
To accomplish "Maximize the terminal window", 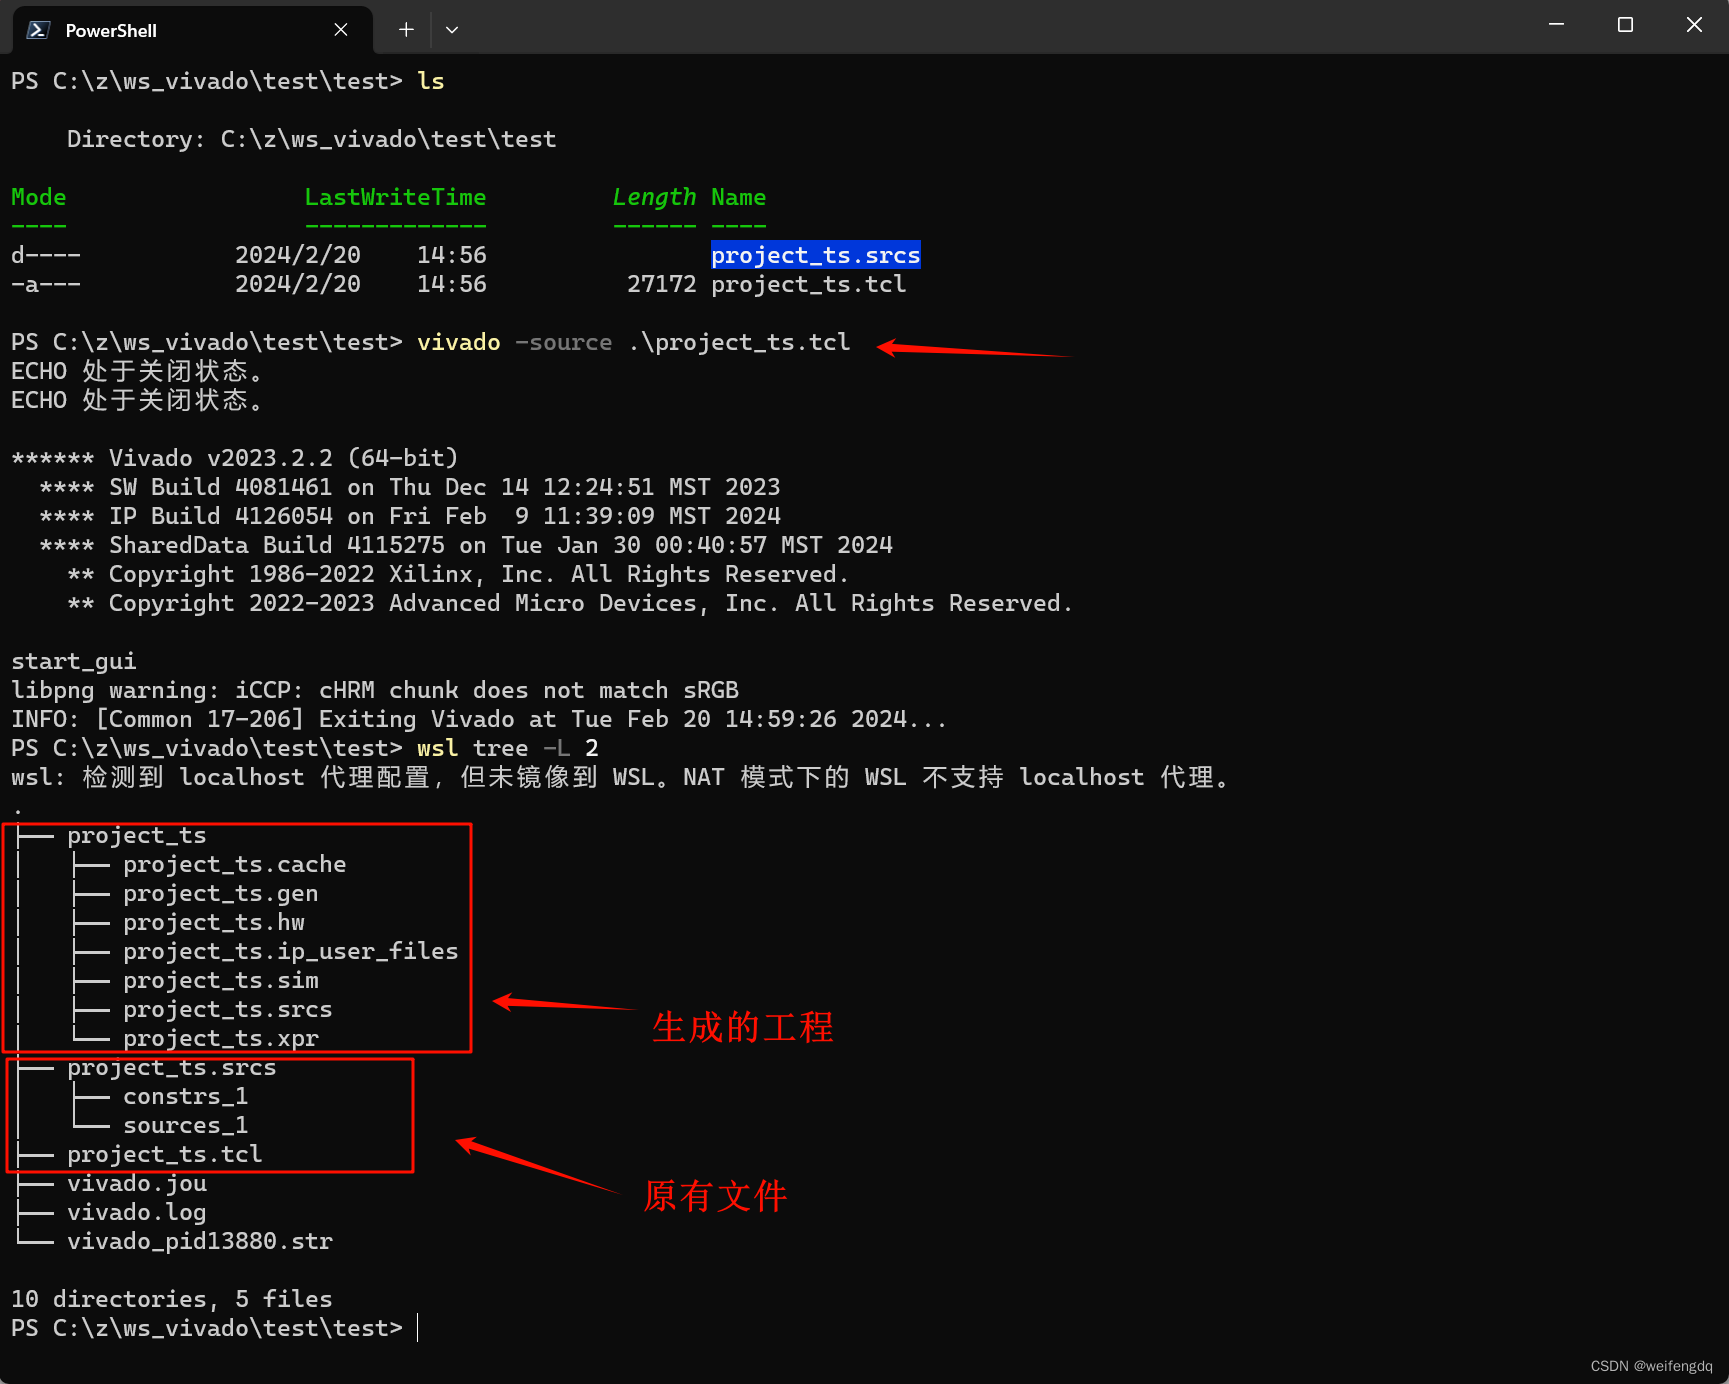I will tap(1625, 25).
